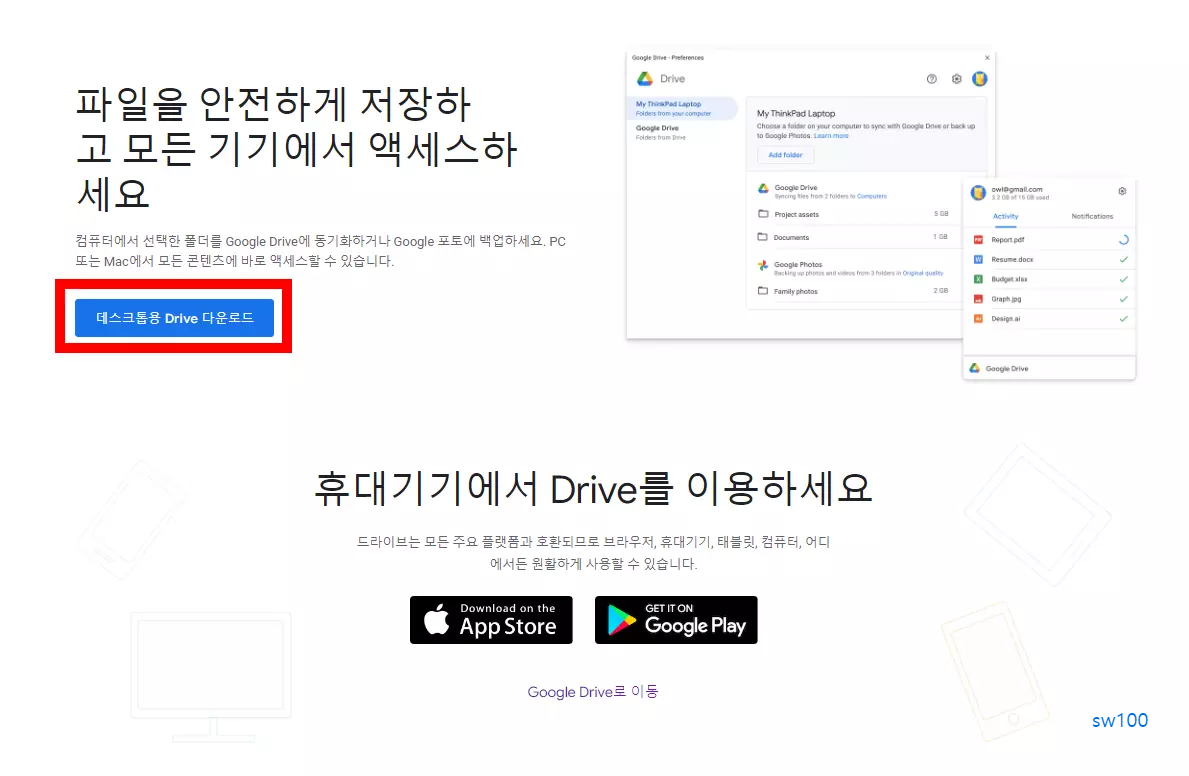Image resolution: width=1189 pixels, height=776 pixels.
Task: Click the Google Drive로 이동 link
Action: 592,691
